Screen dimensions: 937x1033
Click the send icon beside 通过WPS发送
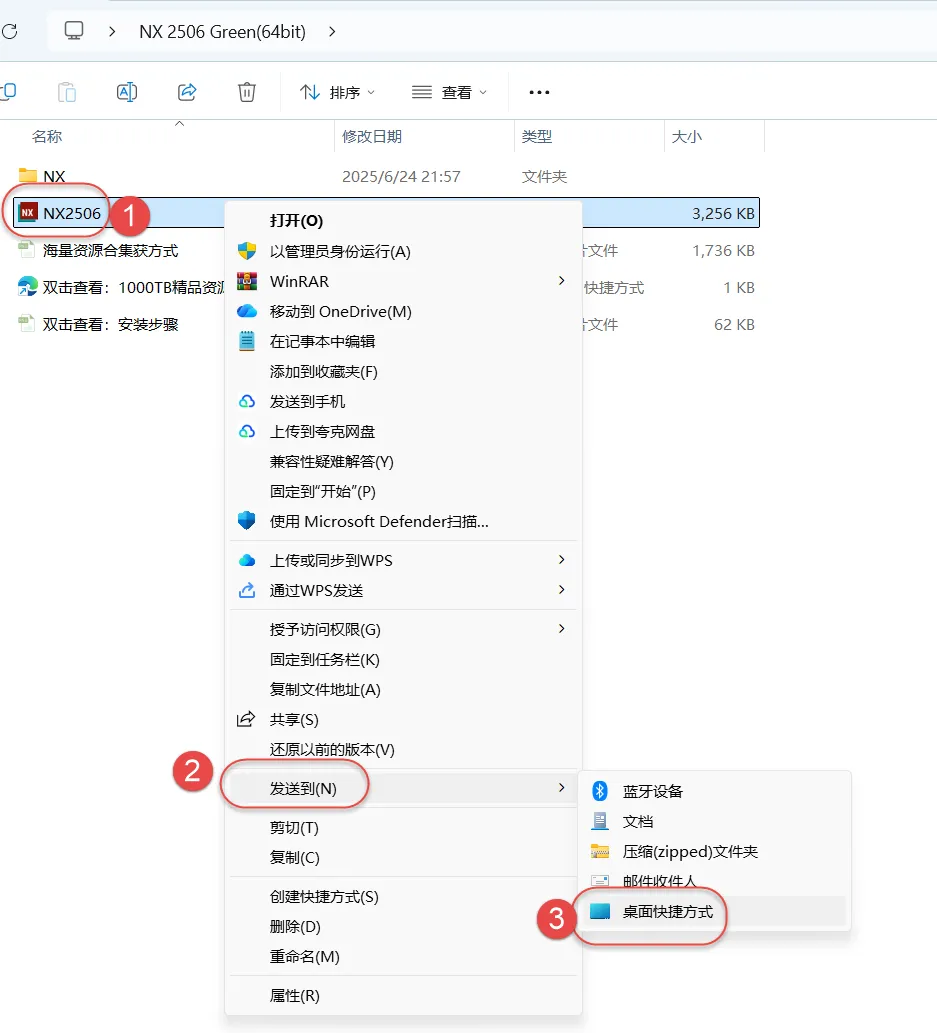(246, 590)
